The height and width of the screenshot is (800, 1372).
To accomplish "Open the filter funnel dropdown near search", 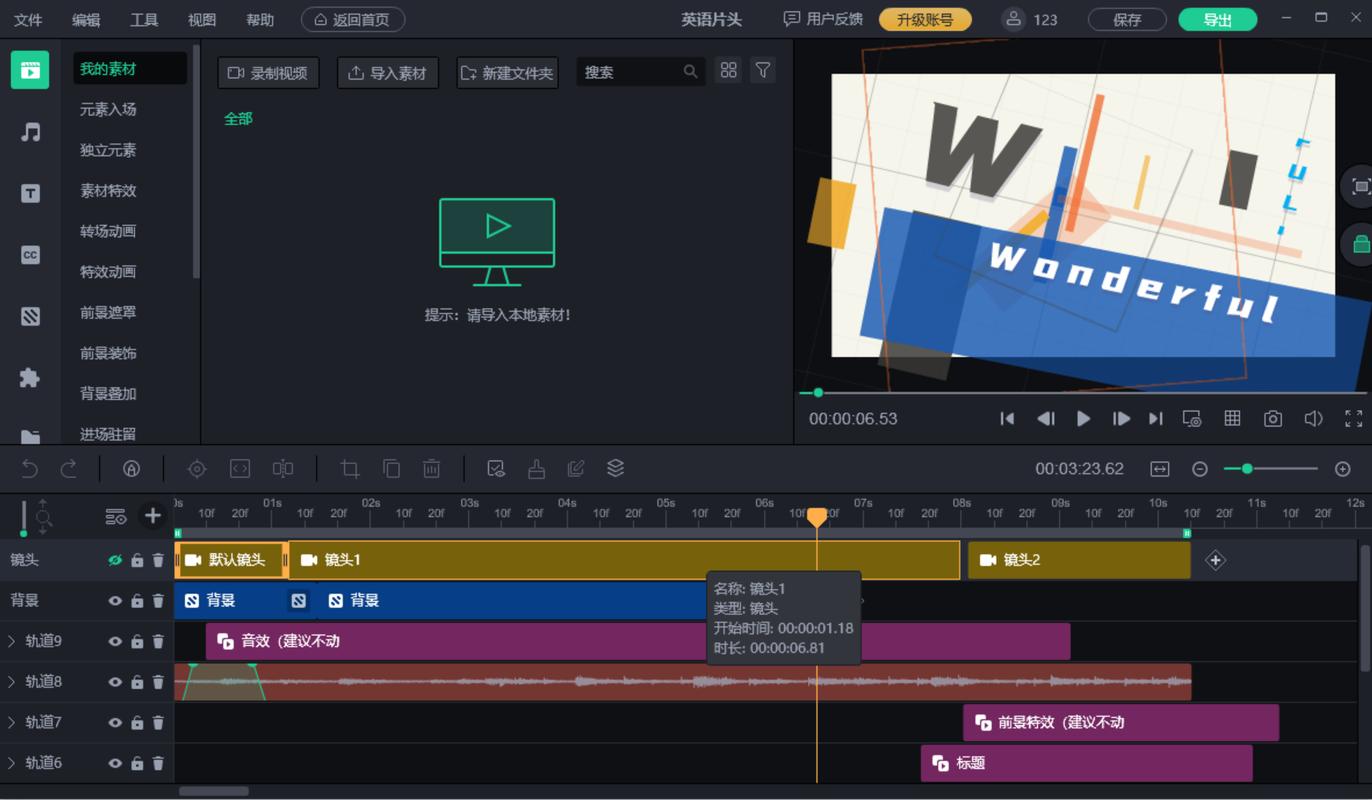I will tap(763, 71).
